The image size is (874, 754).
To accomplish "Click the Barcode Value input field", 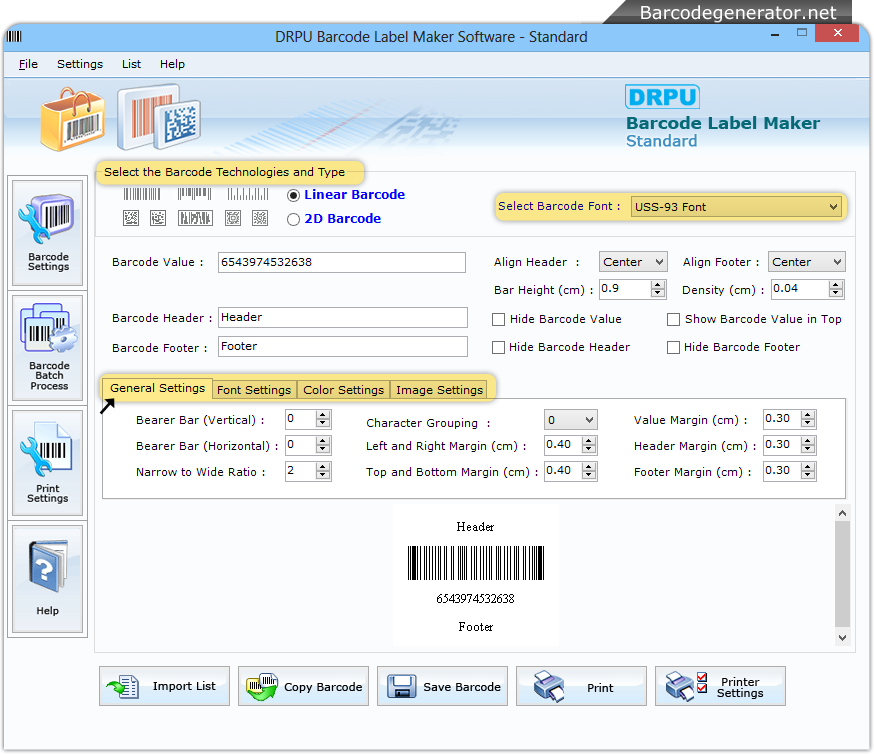I will [x=342, y=262].
